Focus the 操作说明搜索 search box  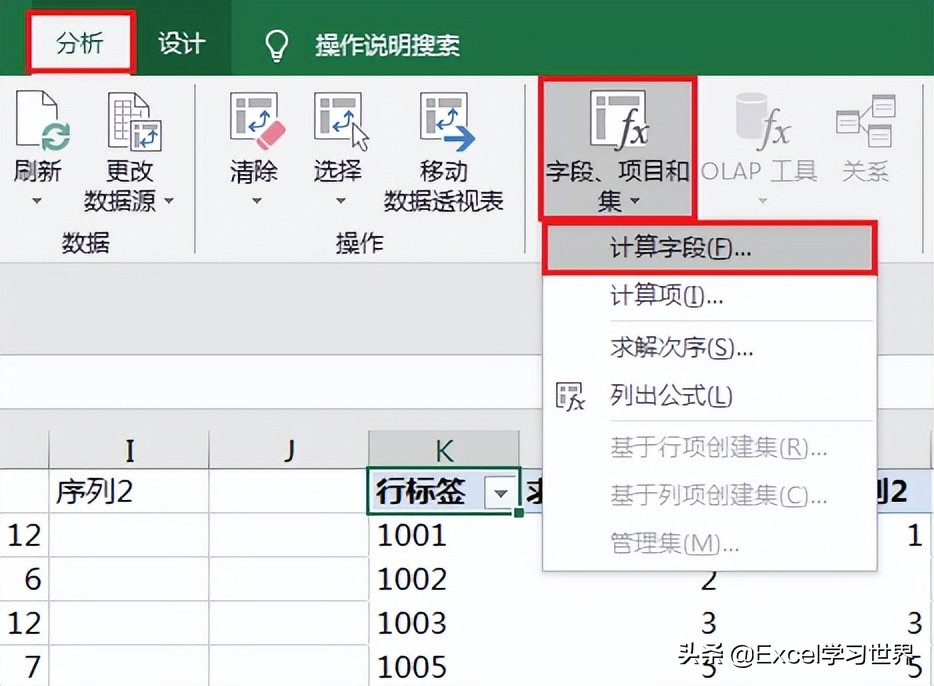(387, 45)
